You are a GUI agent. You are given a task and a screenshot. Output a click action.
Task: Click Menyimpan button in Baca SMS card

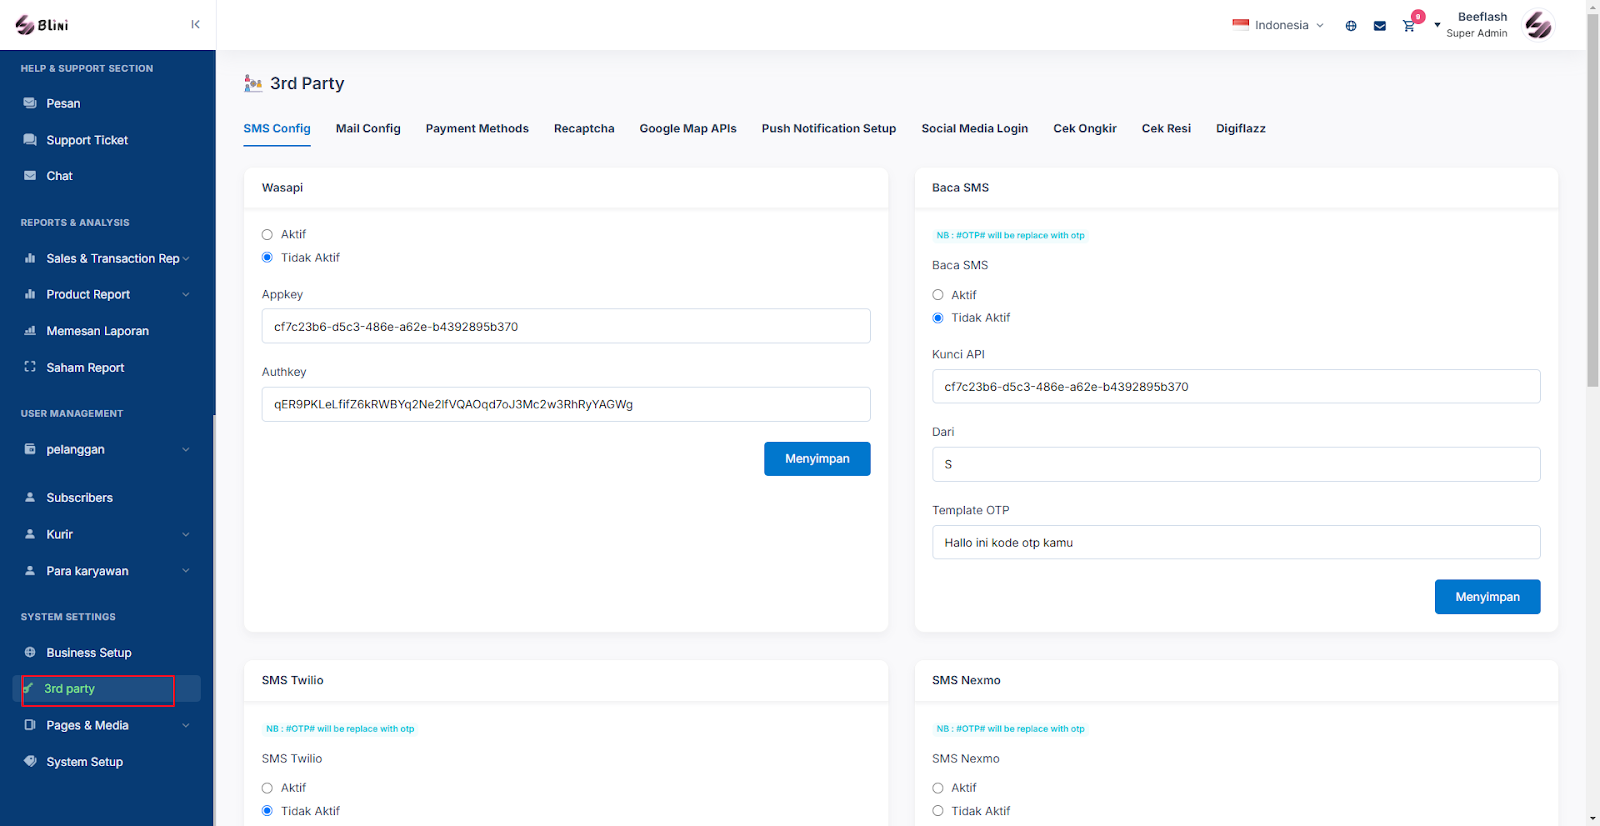point(1487,597)
